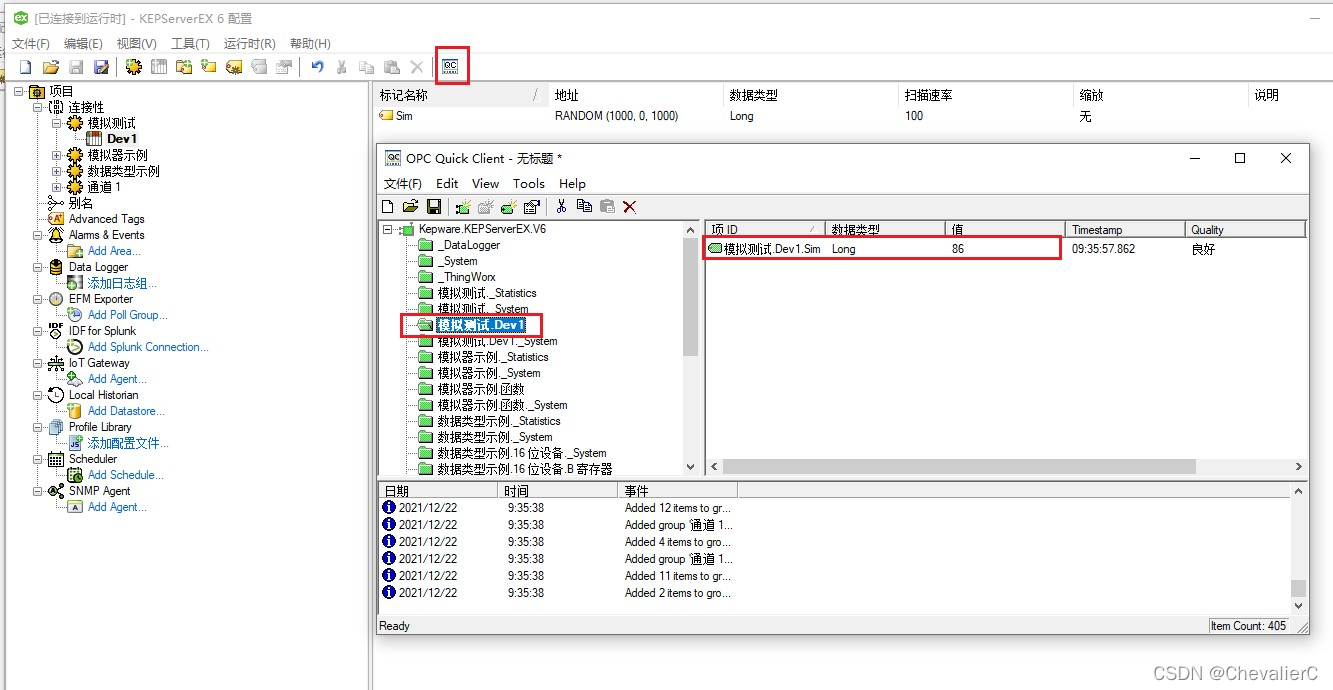This screenshot has height=690, width=1333.
Task: Open 文件(F) menu in KEPServerEX
Action: click(31, 44)
